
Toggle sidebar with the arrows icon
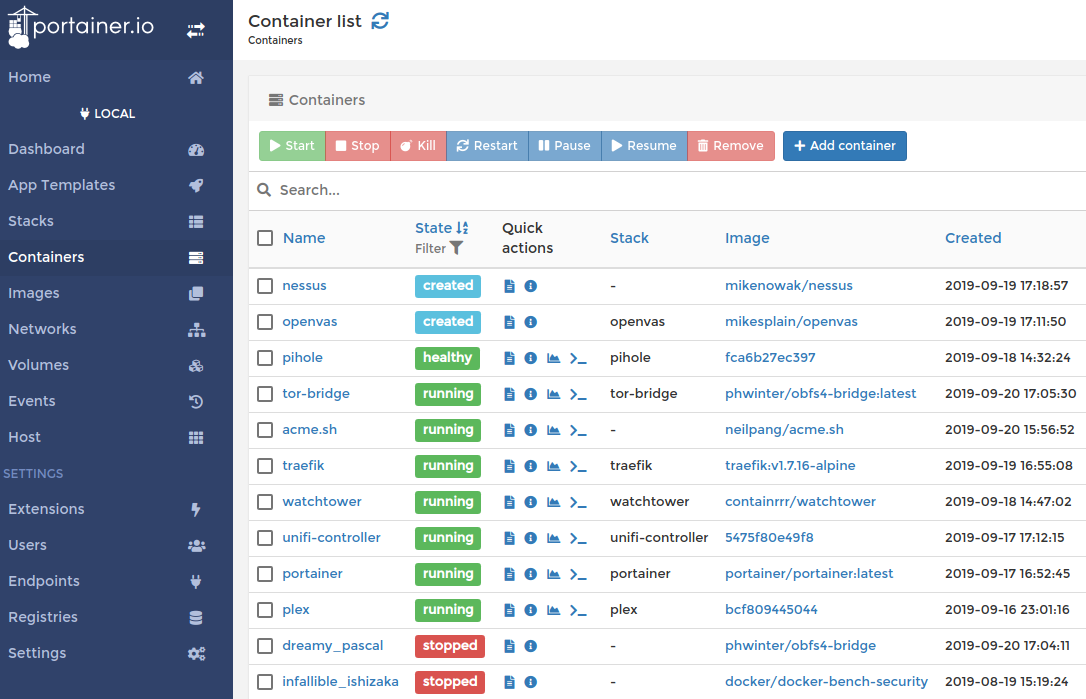pyautogui.click(x=196, y=30)
